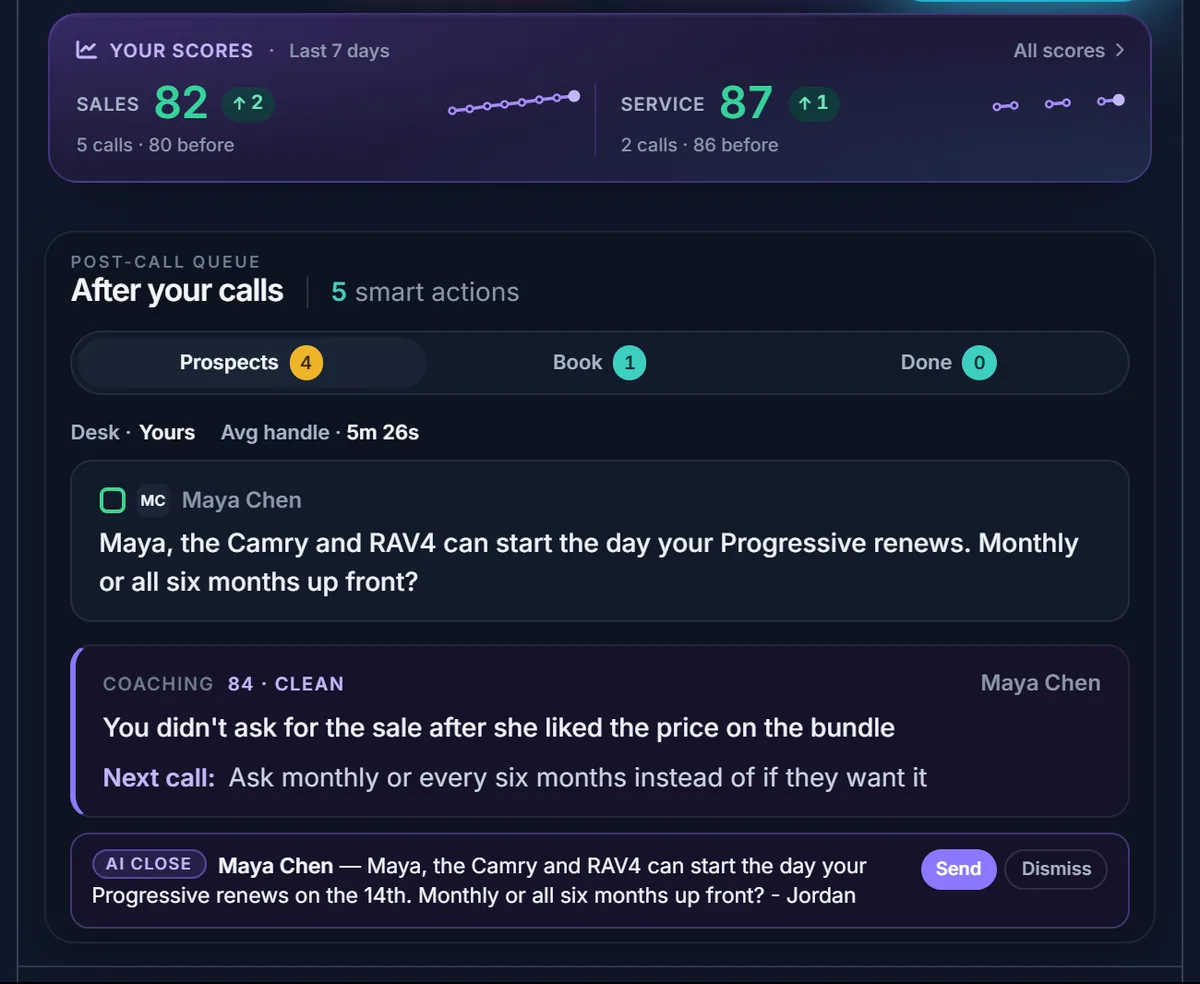Viewport: 1200px width, 984px height.
Task: Check the Maya Chen task checkbox
Action: (113, 500)
